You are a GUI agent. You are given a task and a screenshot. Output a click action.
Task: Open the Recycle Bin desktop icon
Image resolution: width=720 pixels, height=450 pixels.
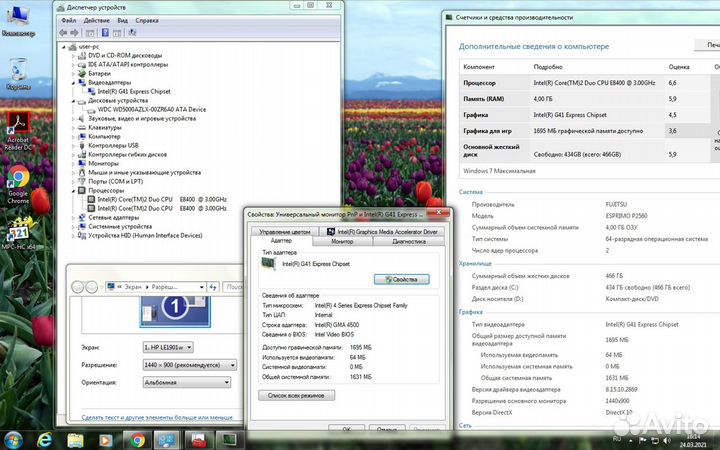point(18,73)
